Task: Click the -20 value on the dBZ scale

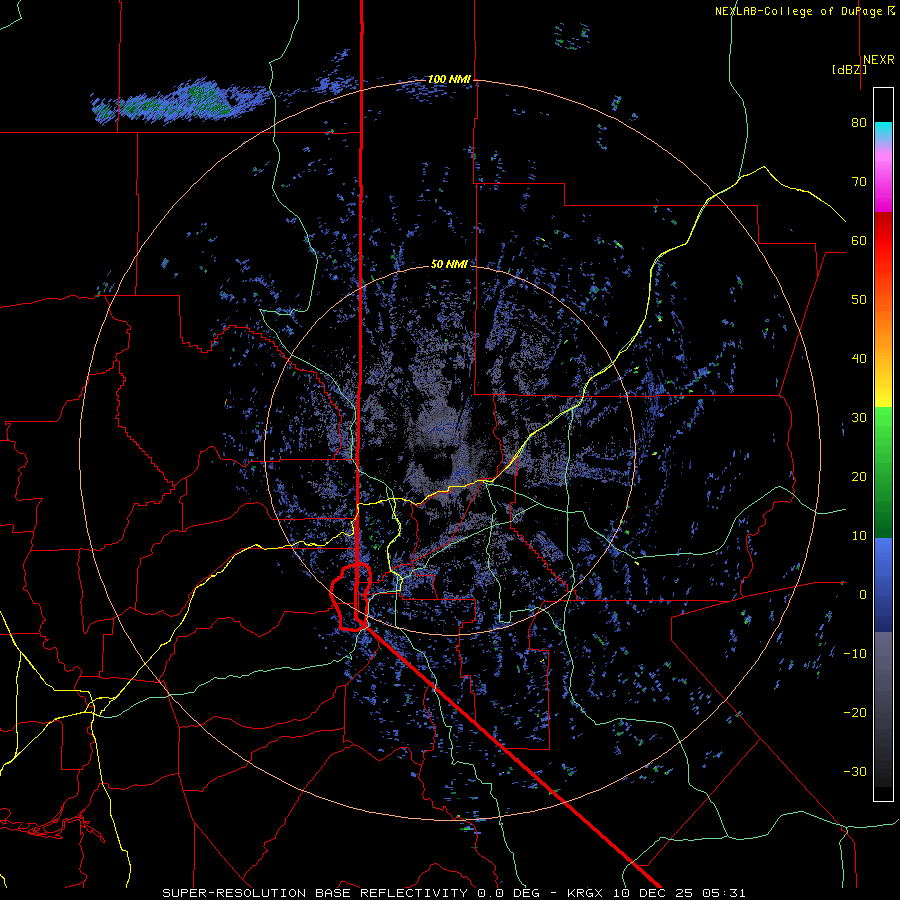Action: click(855, 712)
